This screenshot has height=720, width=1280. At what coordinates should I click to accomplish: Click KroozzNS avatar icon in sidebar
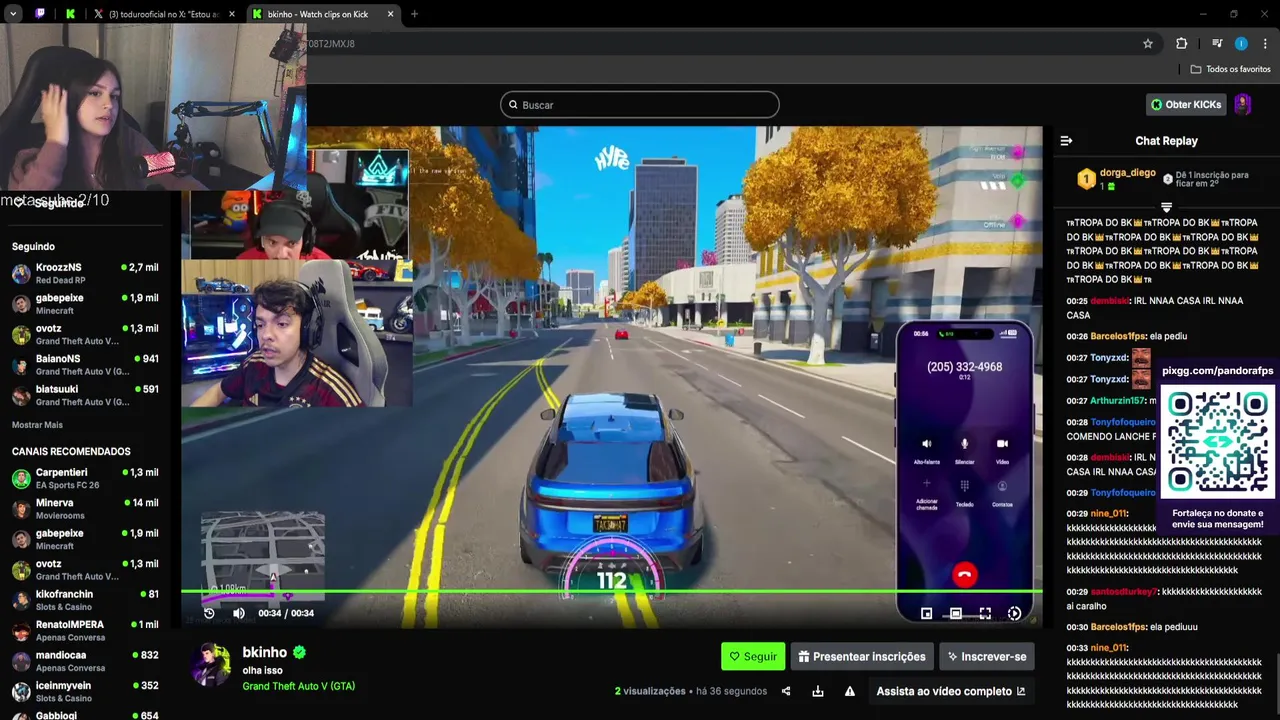pyautogui.click(x=21, y=274)
